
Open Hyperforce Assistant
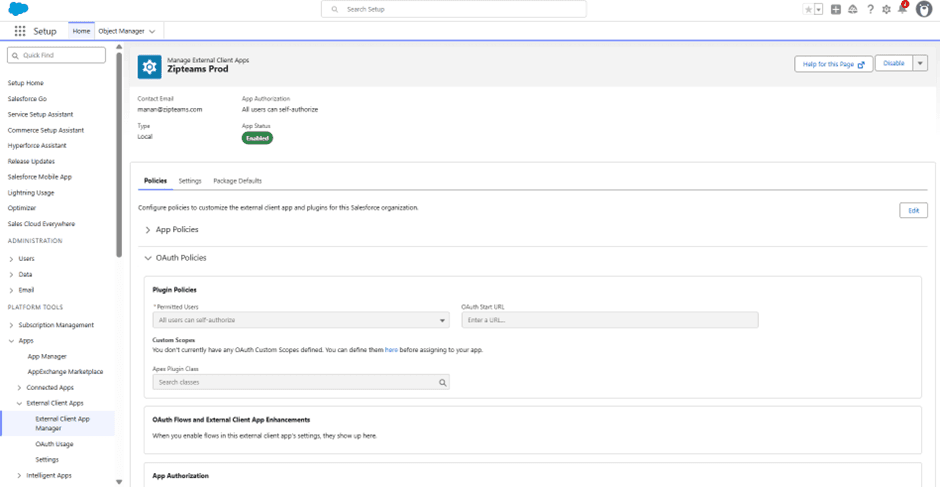coord(37,145)
